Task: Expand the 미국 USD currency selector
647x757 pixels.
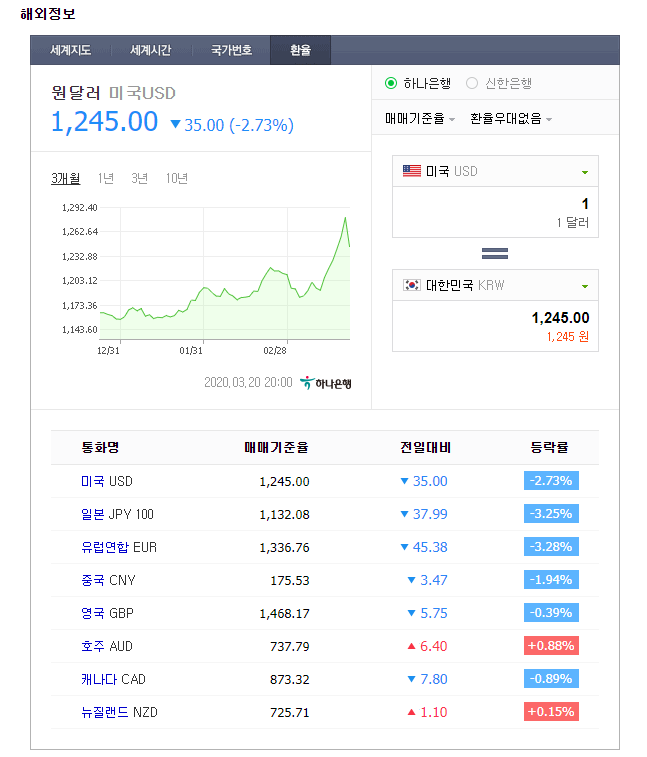Action: pyautogui.click(x=495, y=171)
